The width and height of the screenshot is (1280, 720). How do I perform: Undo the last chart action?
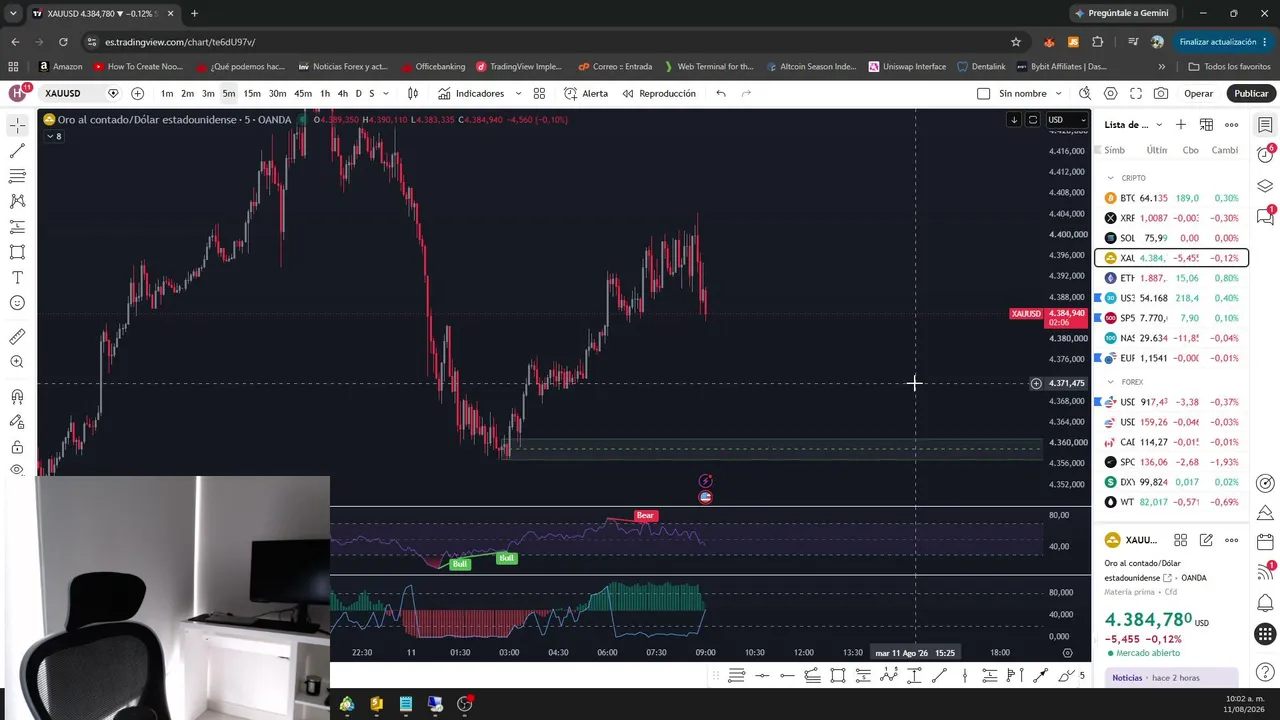coord(721,93)
